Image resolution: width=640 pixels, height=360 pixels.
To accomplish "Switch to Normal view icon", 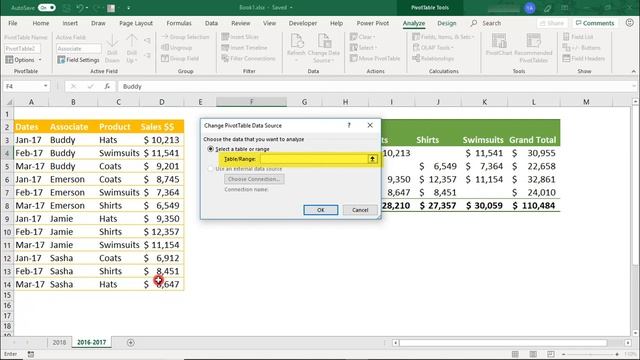I will point(515,354).
